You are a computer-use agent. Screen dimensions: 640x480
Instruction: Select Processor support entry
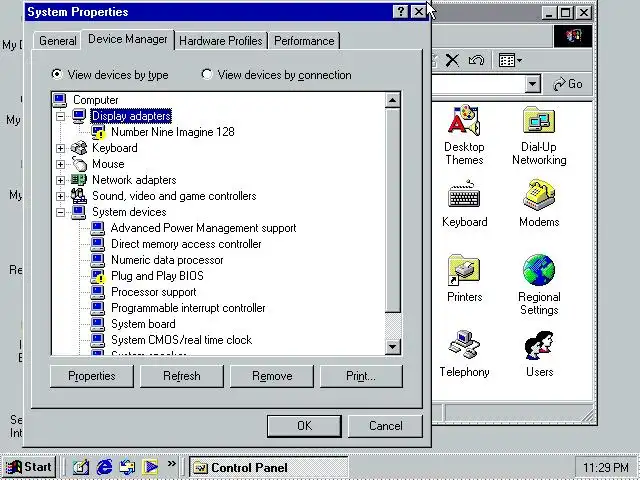pos(154,292)
